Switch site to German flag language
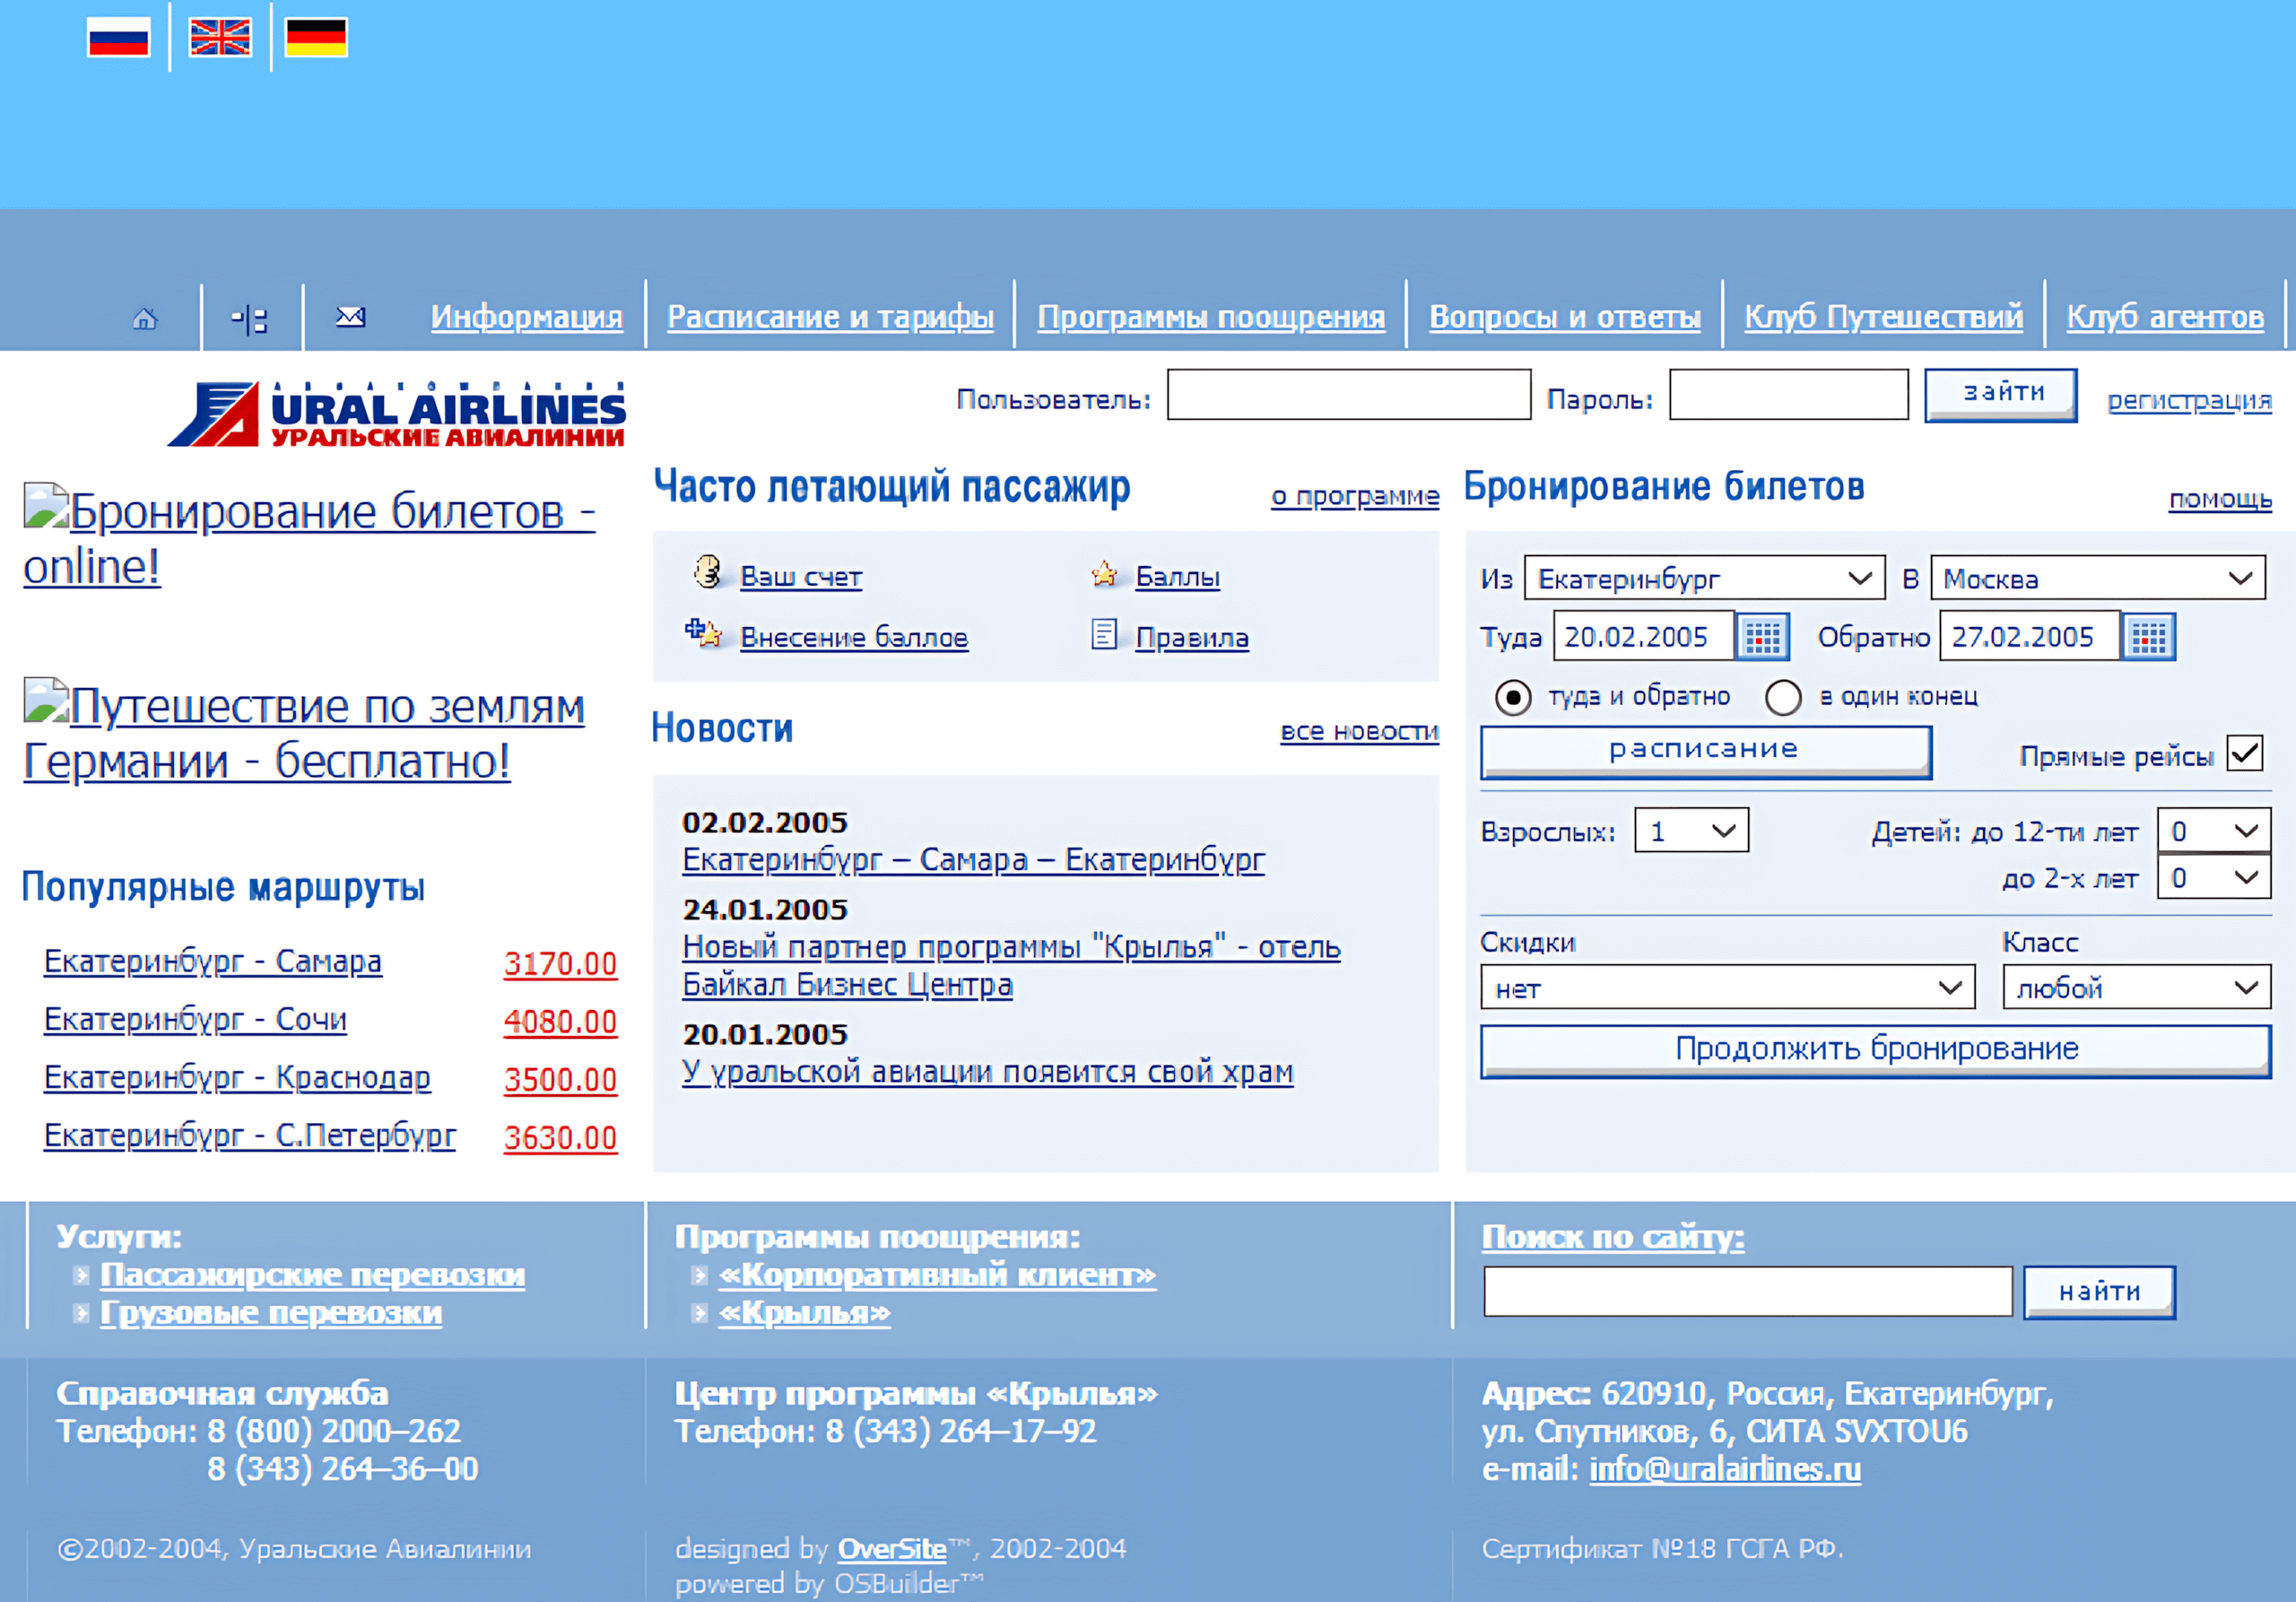 (316, 37)
